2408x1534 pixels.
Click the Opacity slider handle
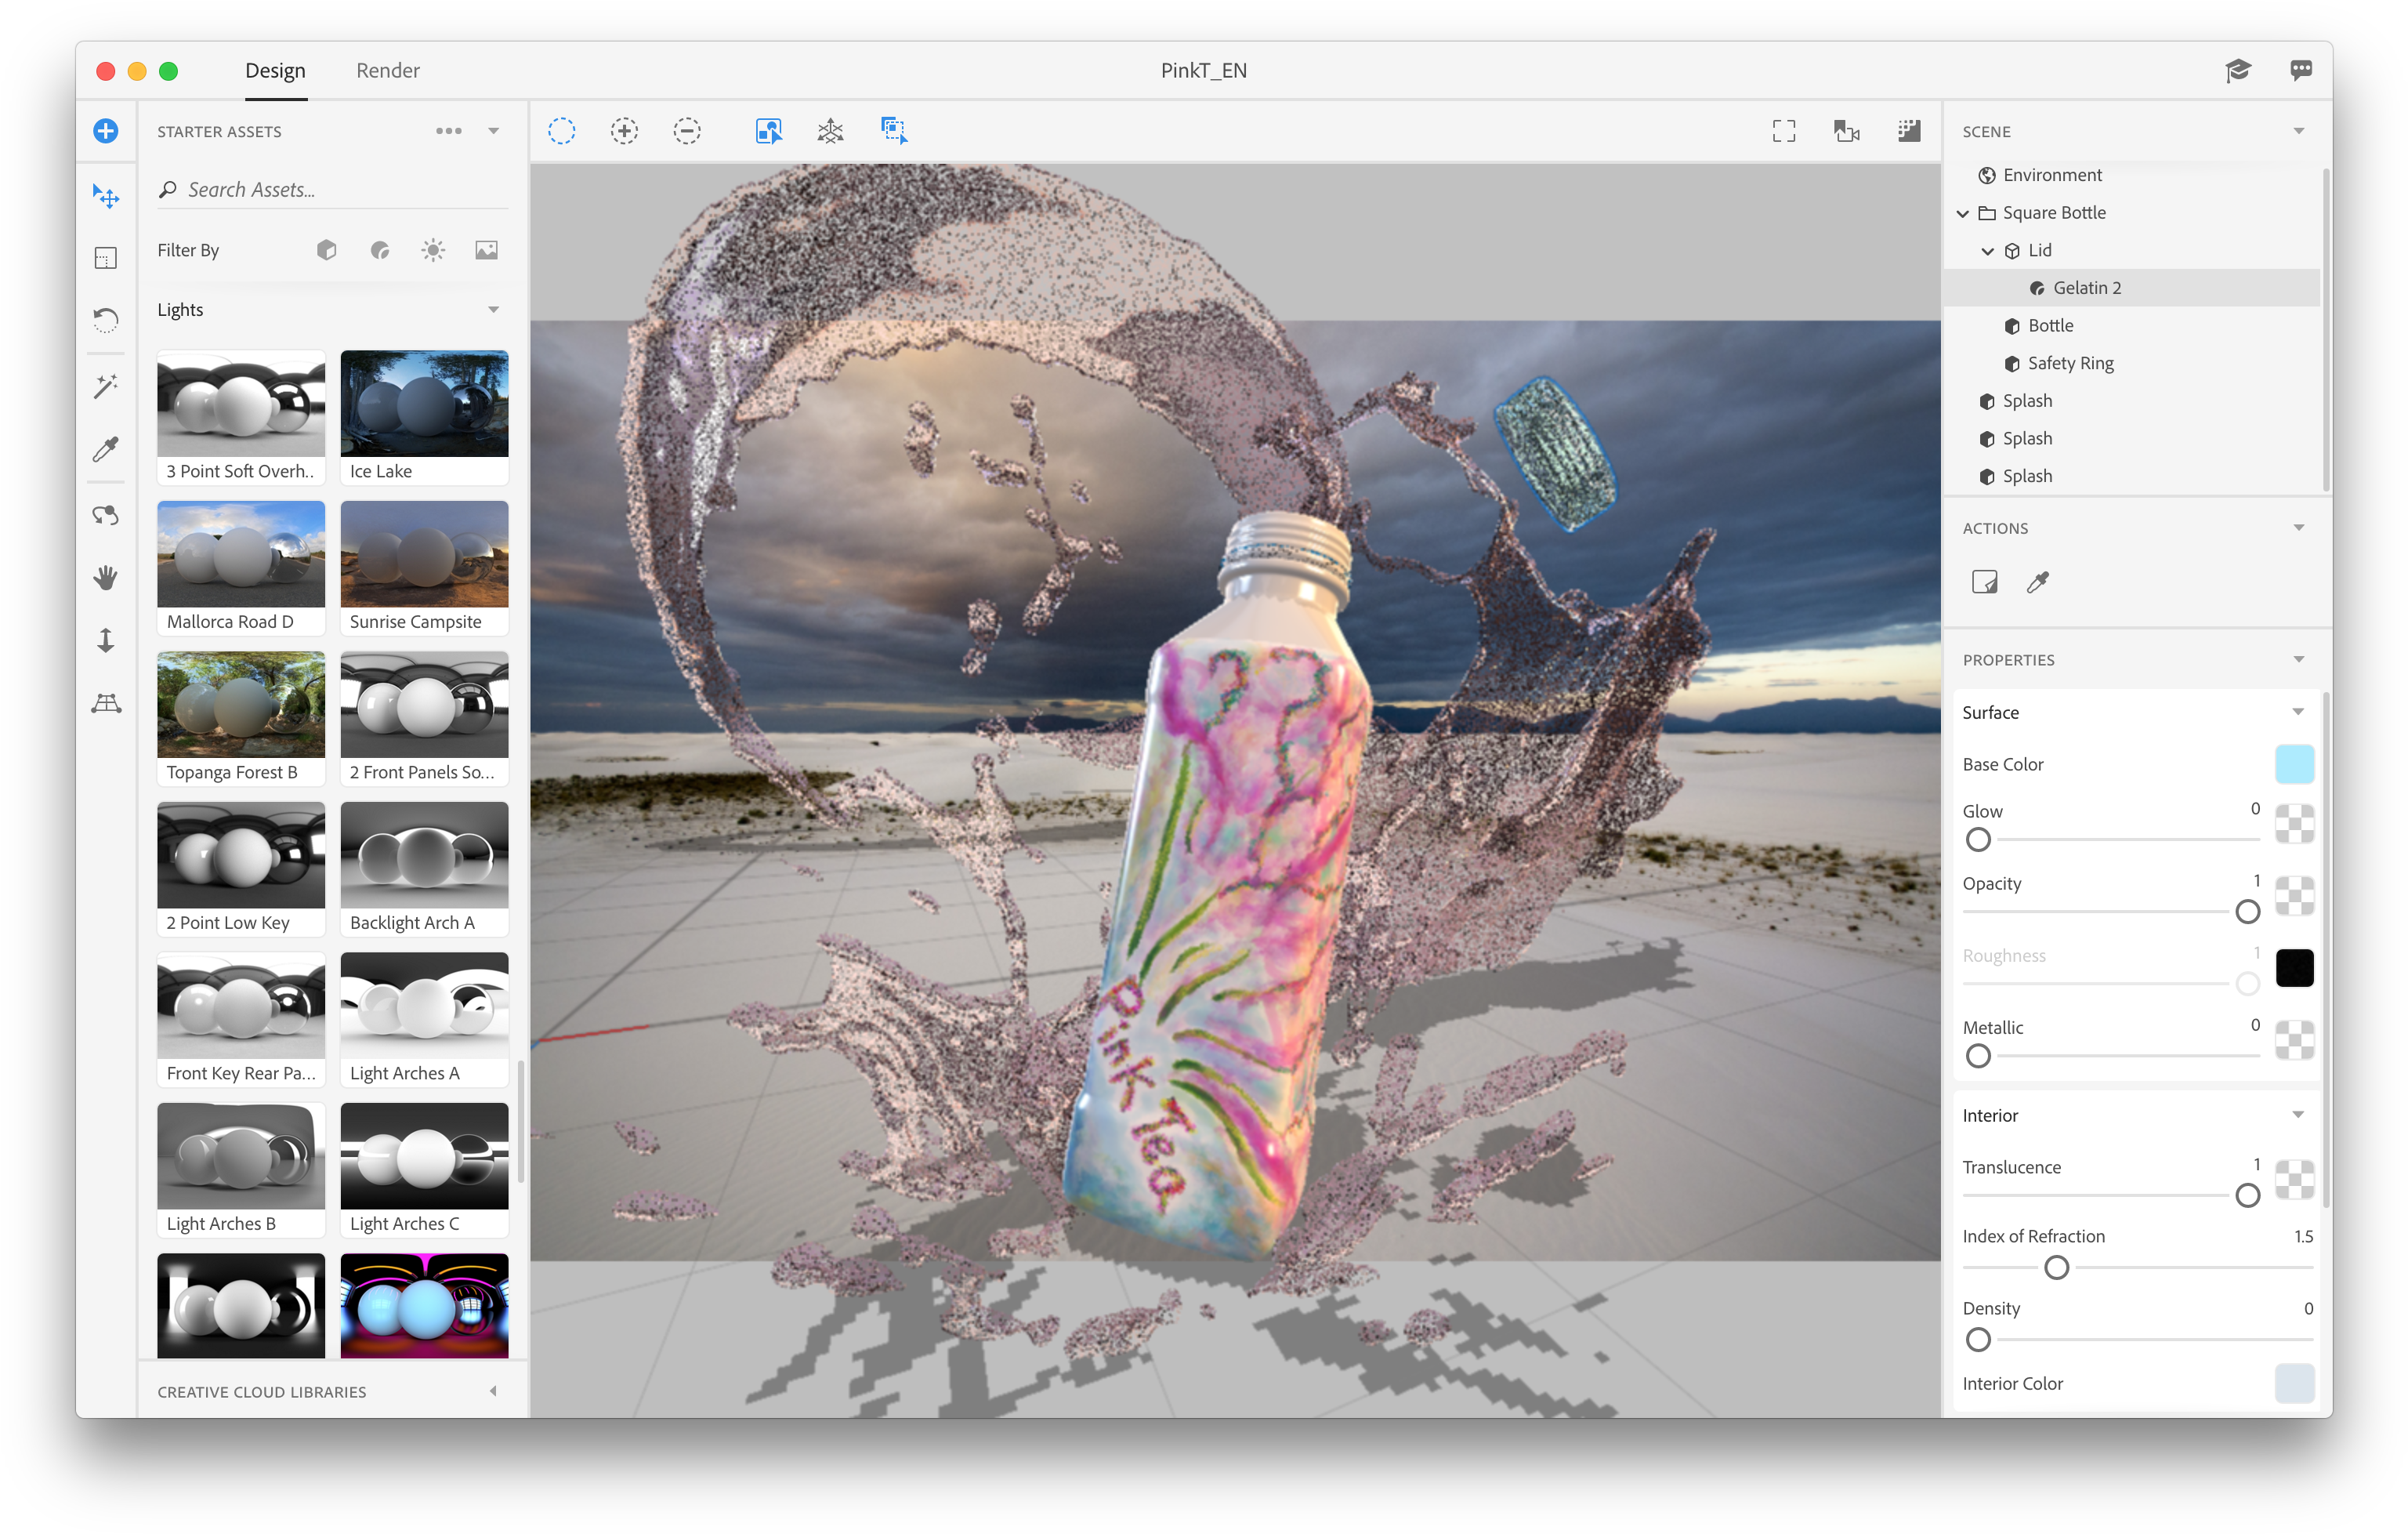coord(2248,912)
